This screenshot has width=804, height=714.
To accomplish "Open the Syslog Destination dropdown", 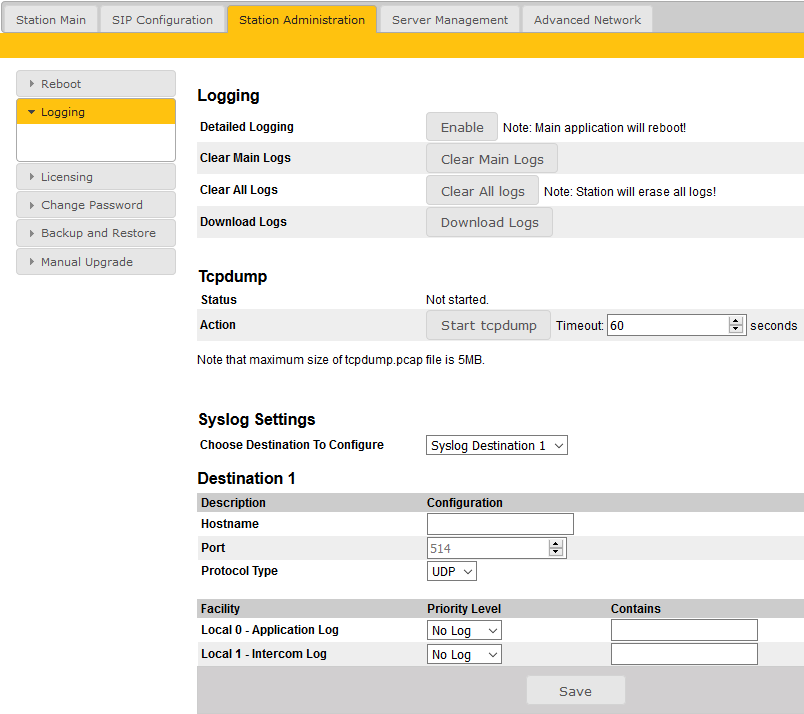I will point(497,446).
